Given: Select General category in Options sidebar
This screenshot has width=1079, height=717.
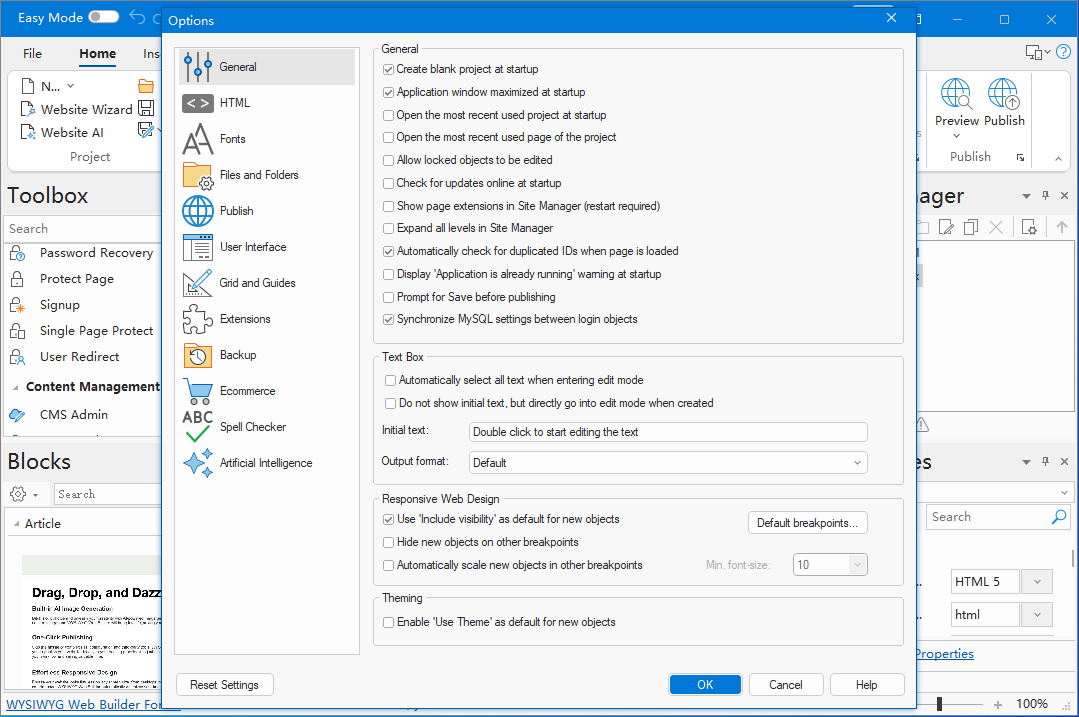Looking at the screenshot, I should pyautogui.click(x=267, y=67).
